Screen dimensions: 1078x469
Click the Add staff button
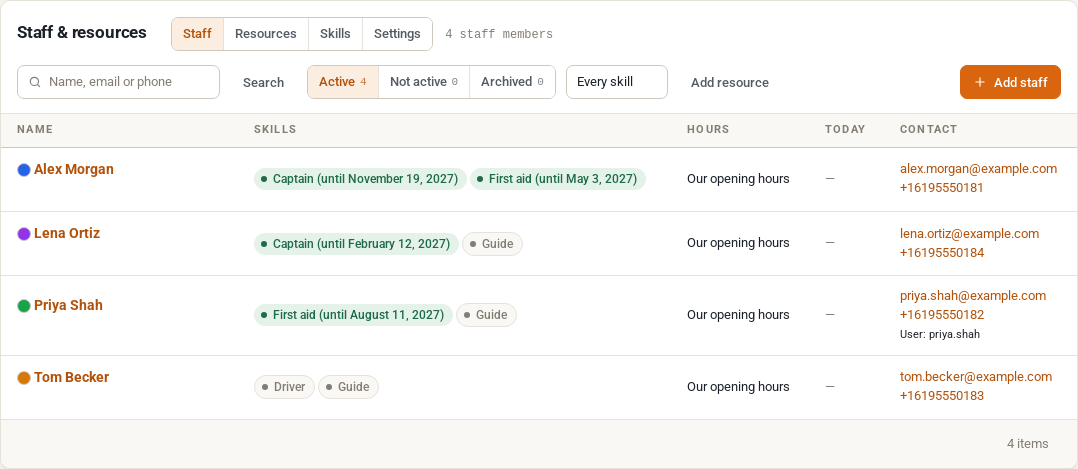pos(1010,83)
